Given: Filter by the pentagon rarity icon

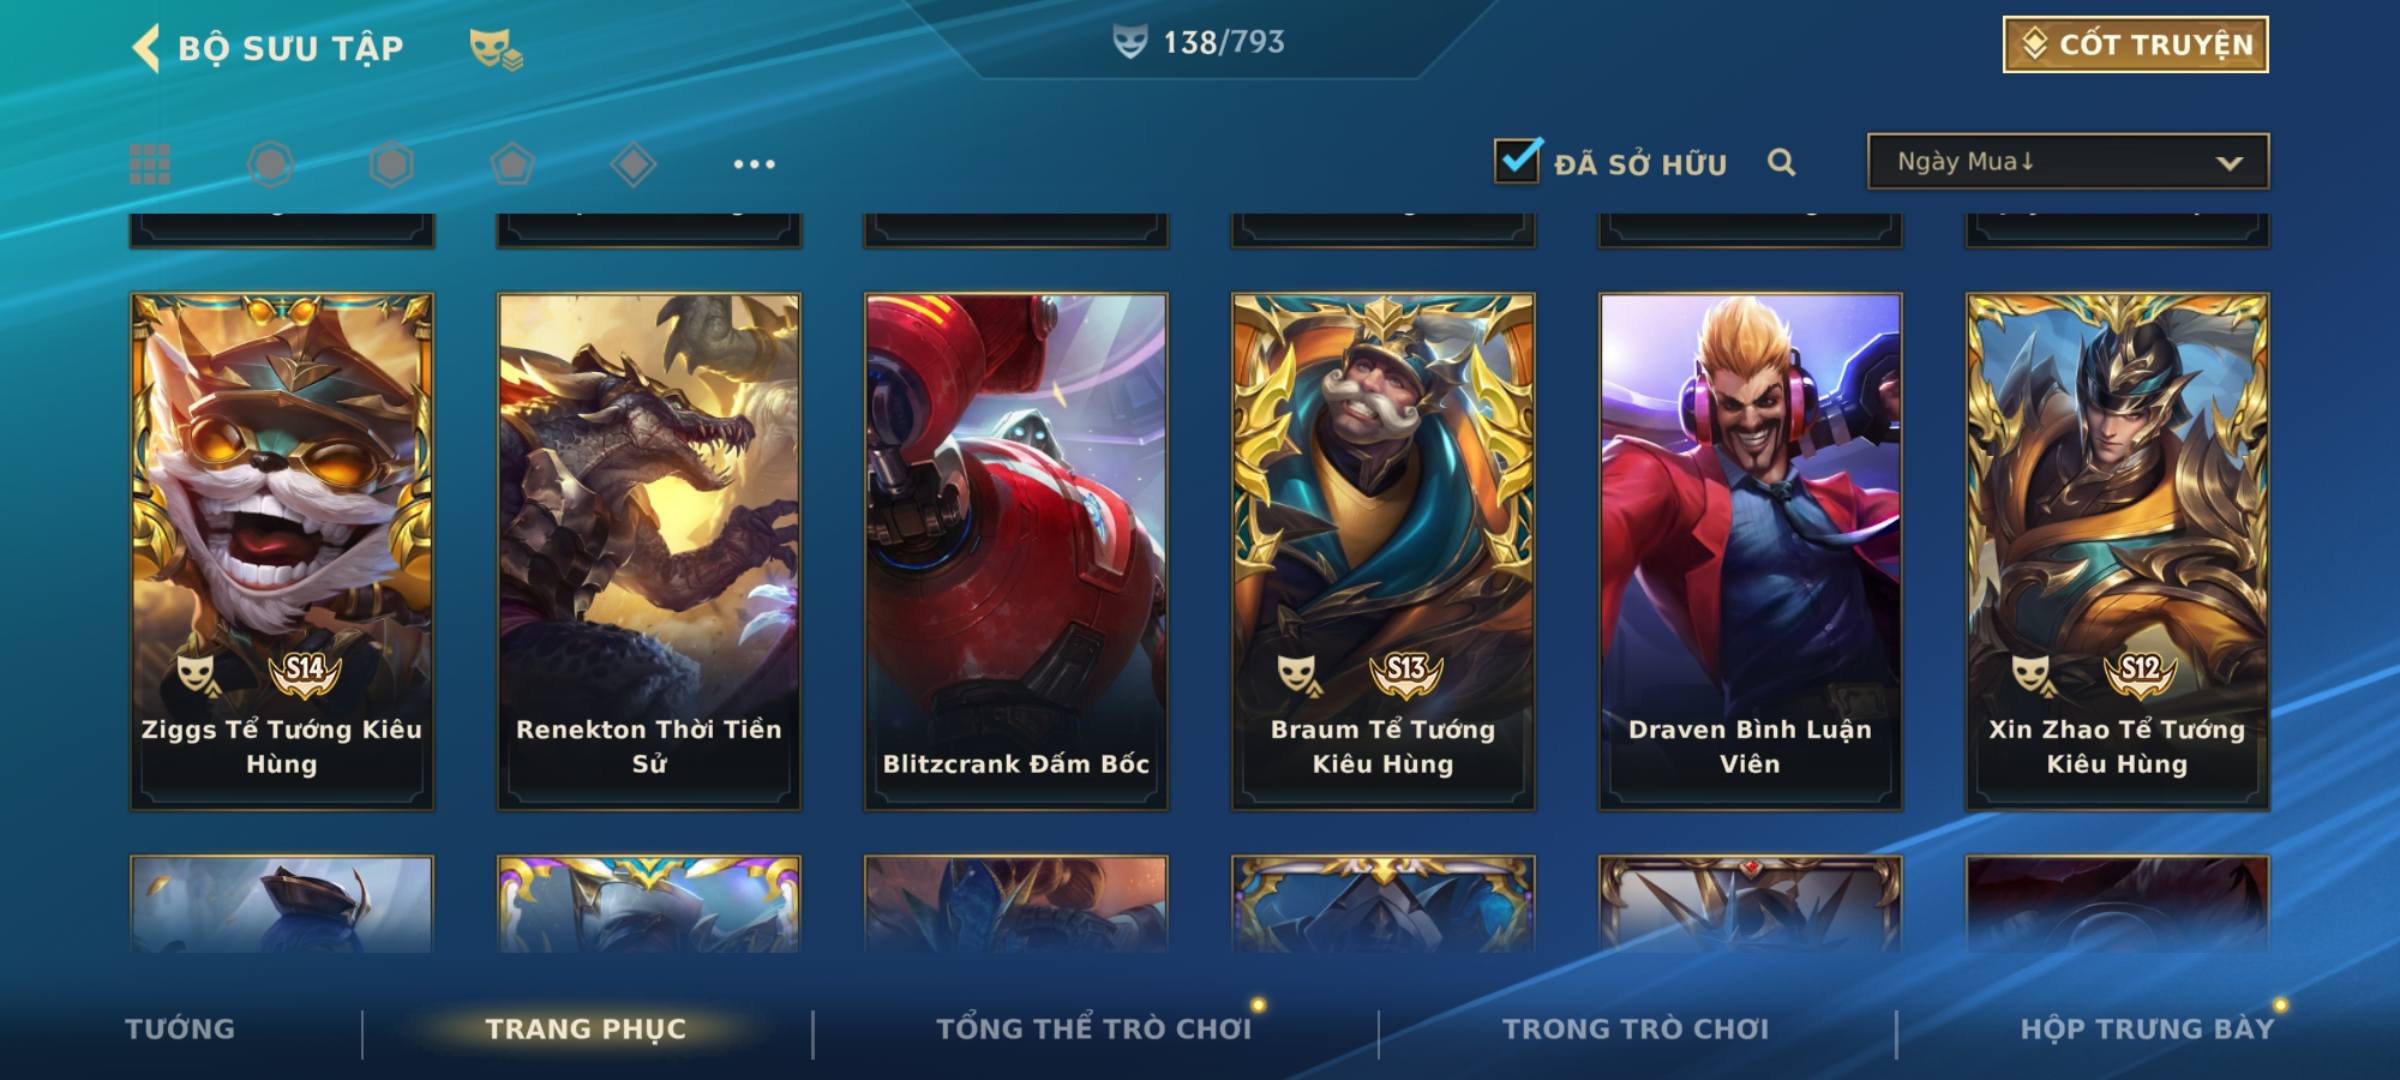Looking at the screenshot, I should click(x=512, y=164).
